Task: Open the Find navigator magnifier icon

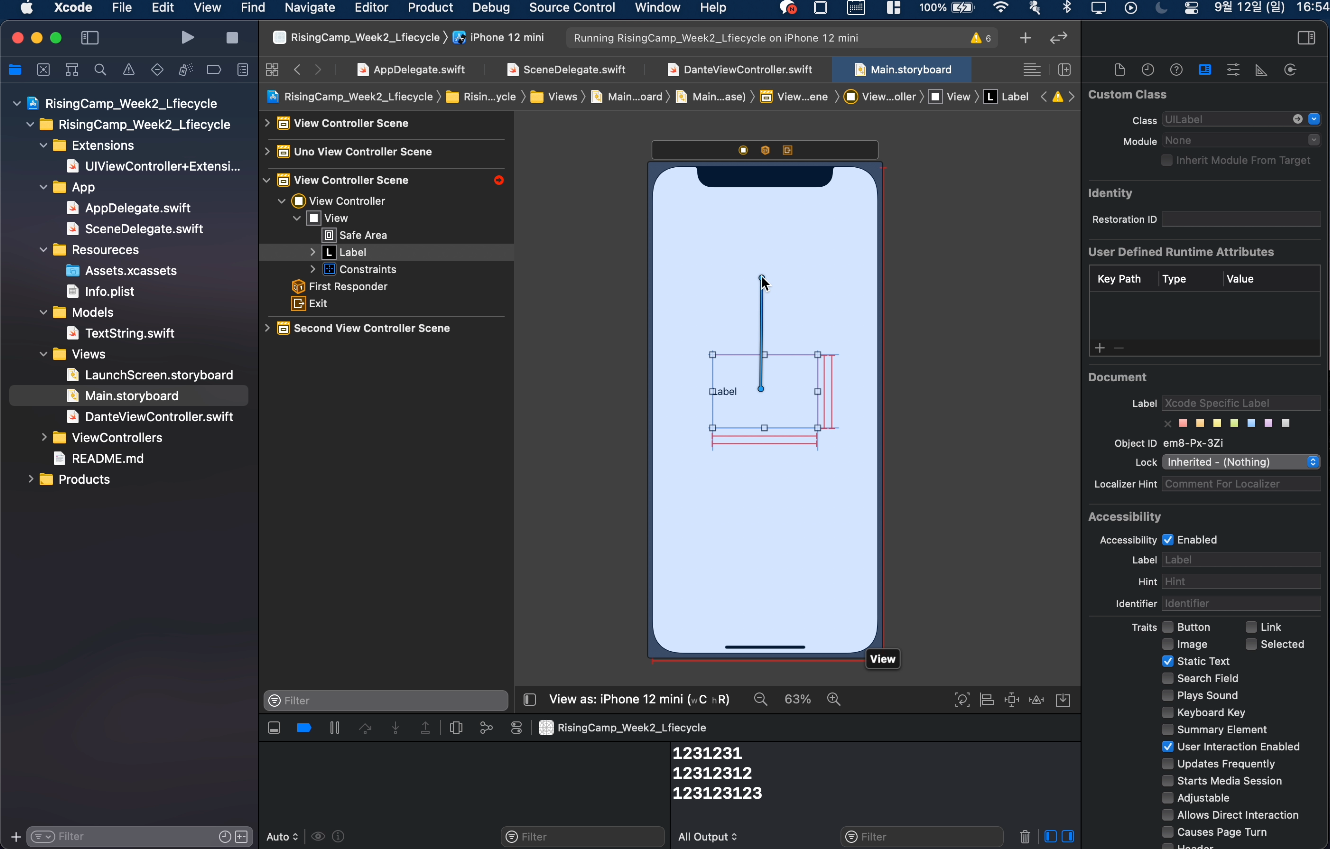Action: click(100, 70)
